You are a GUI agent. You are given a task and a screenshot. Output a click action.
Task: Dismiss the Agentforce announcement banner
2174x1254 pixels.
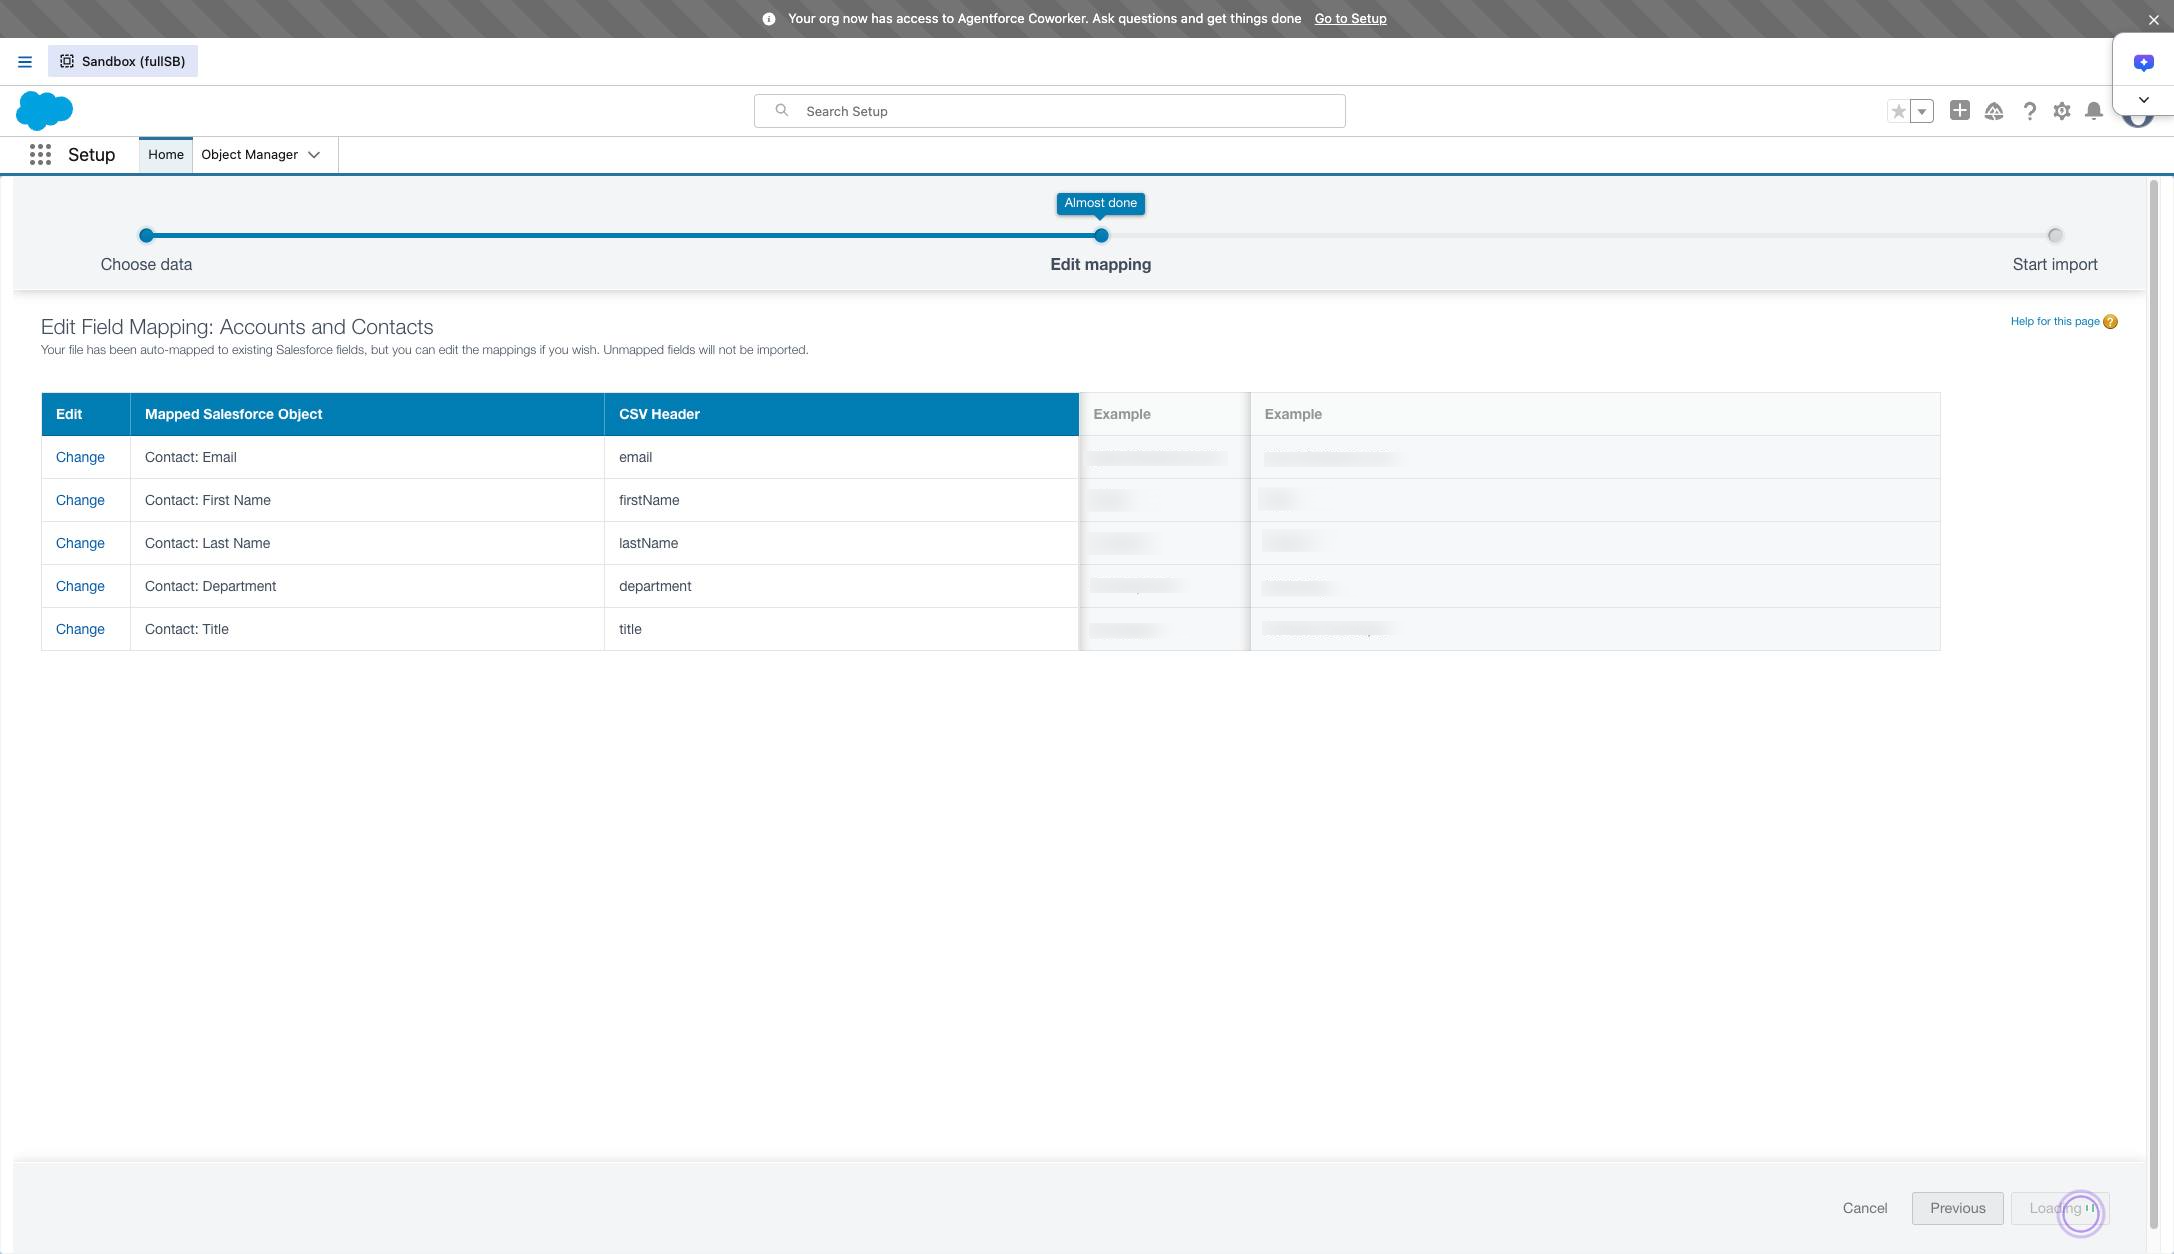click(2153, 19)
